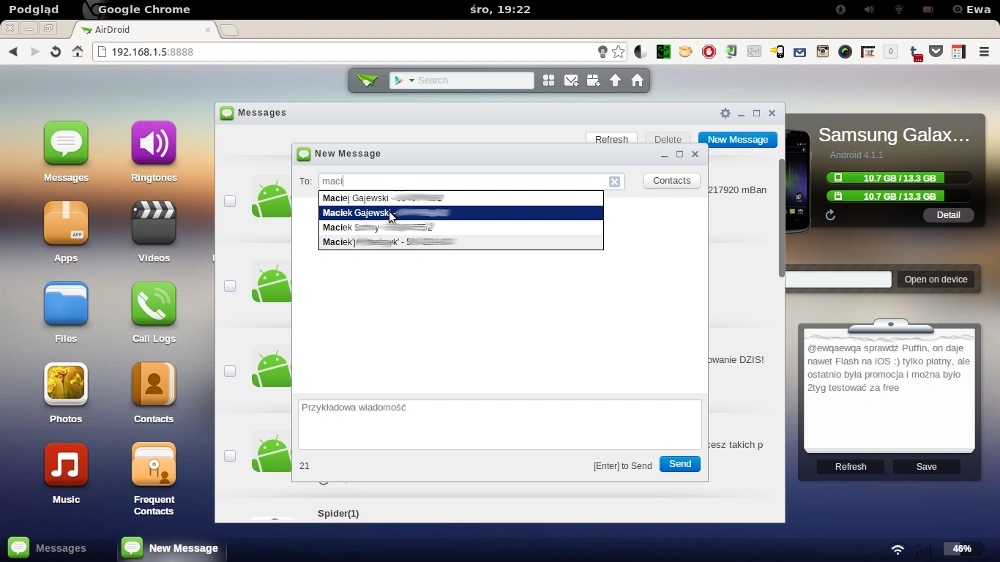
Task: Select the last Maciek contact suggestion
Action: tap(460, 242)
